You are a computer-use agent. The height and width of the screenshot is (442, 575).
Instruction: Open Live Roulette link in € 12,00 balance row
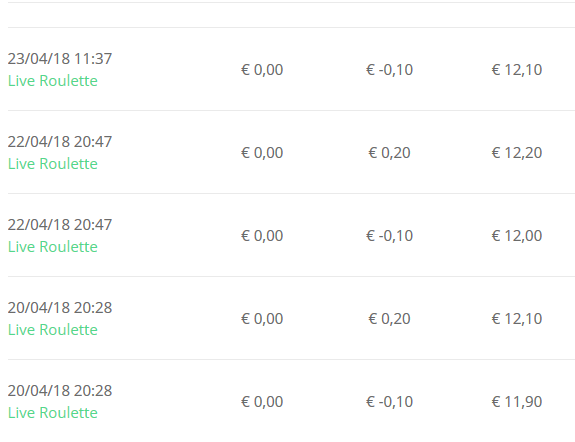(x=53, y=246)
